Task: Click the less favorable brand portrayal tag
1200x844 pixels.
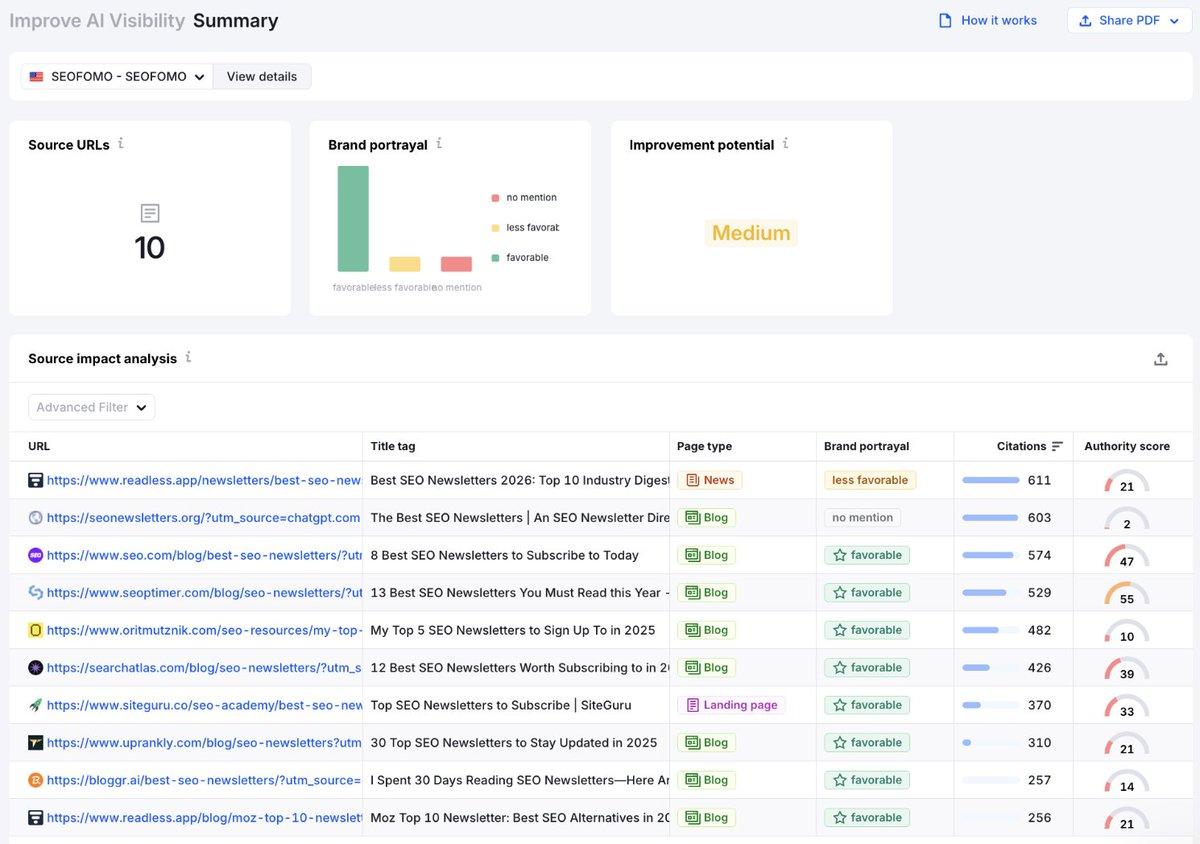Action: [x=870, y=480]
